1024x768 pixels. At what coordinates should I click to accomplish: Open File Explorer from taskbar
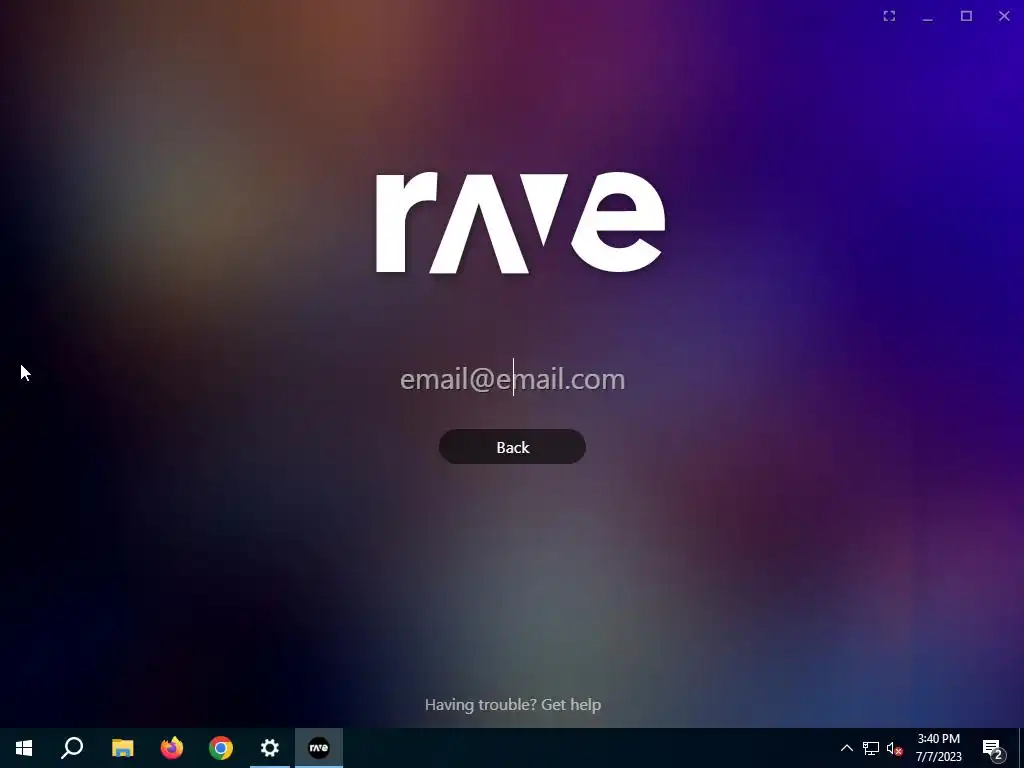click(x=122, y=748)
